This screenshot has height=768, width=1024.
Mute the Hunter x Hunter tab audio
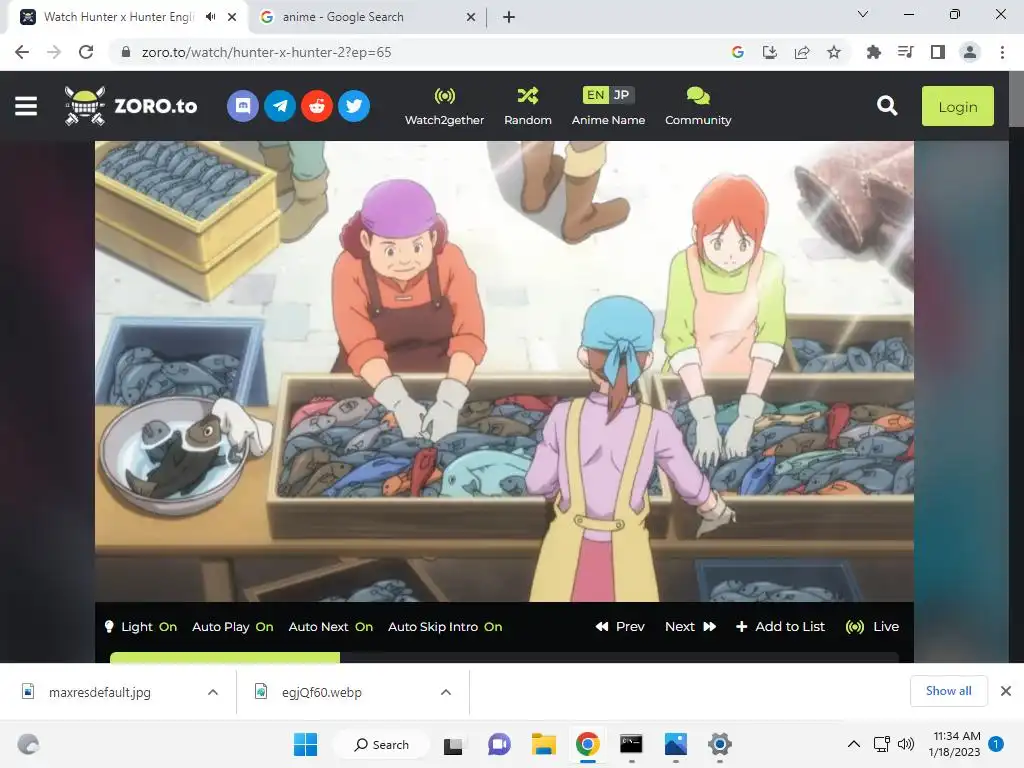point(210,17)
